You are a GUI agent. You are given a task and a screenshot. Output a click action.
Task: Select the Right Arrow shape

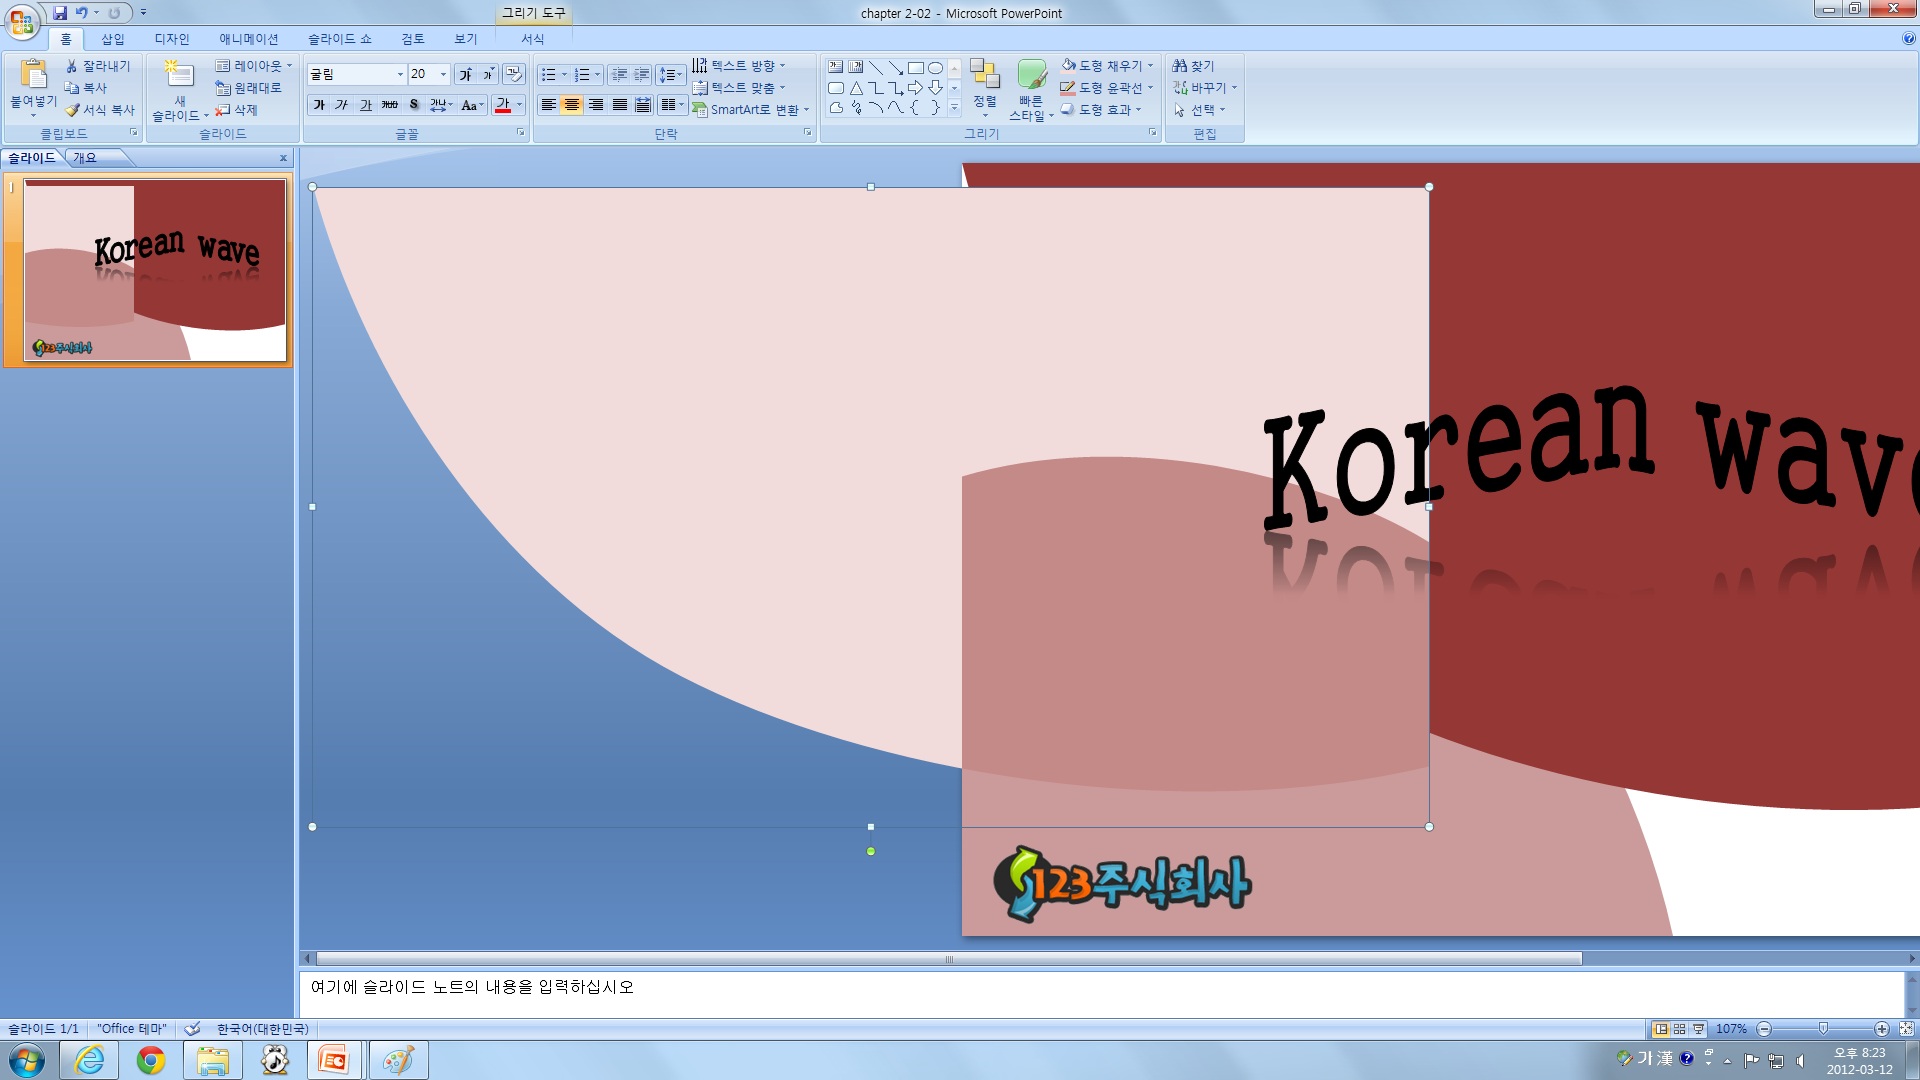click(x=916, y=88)
